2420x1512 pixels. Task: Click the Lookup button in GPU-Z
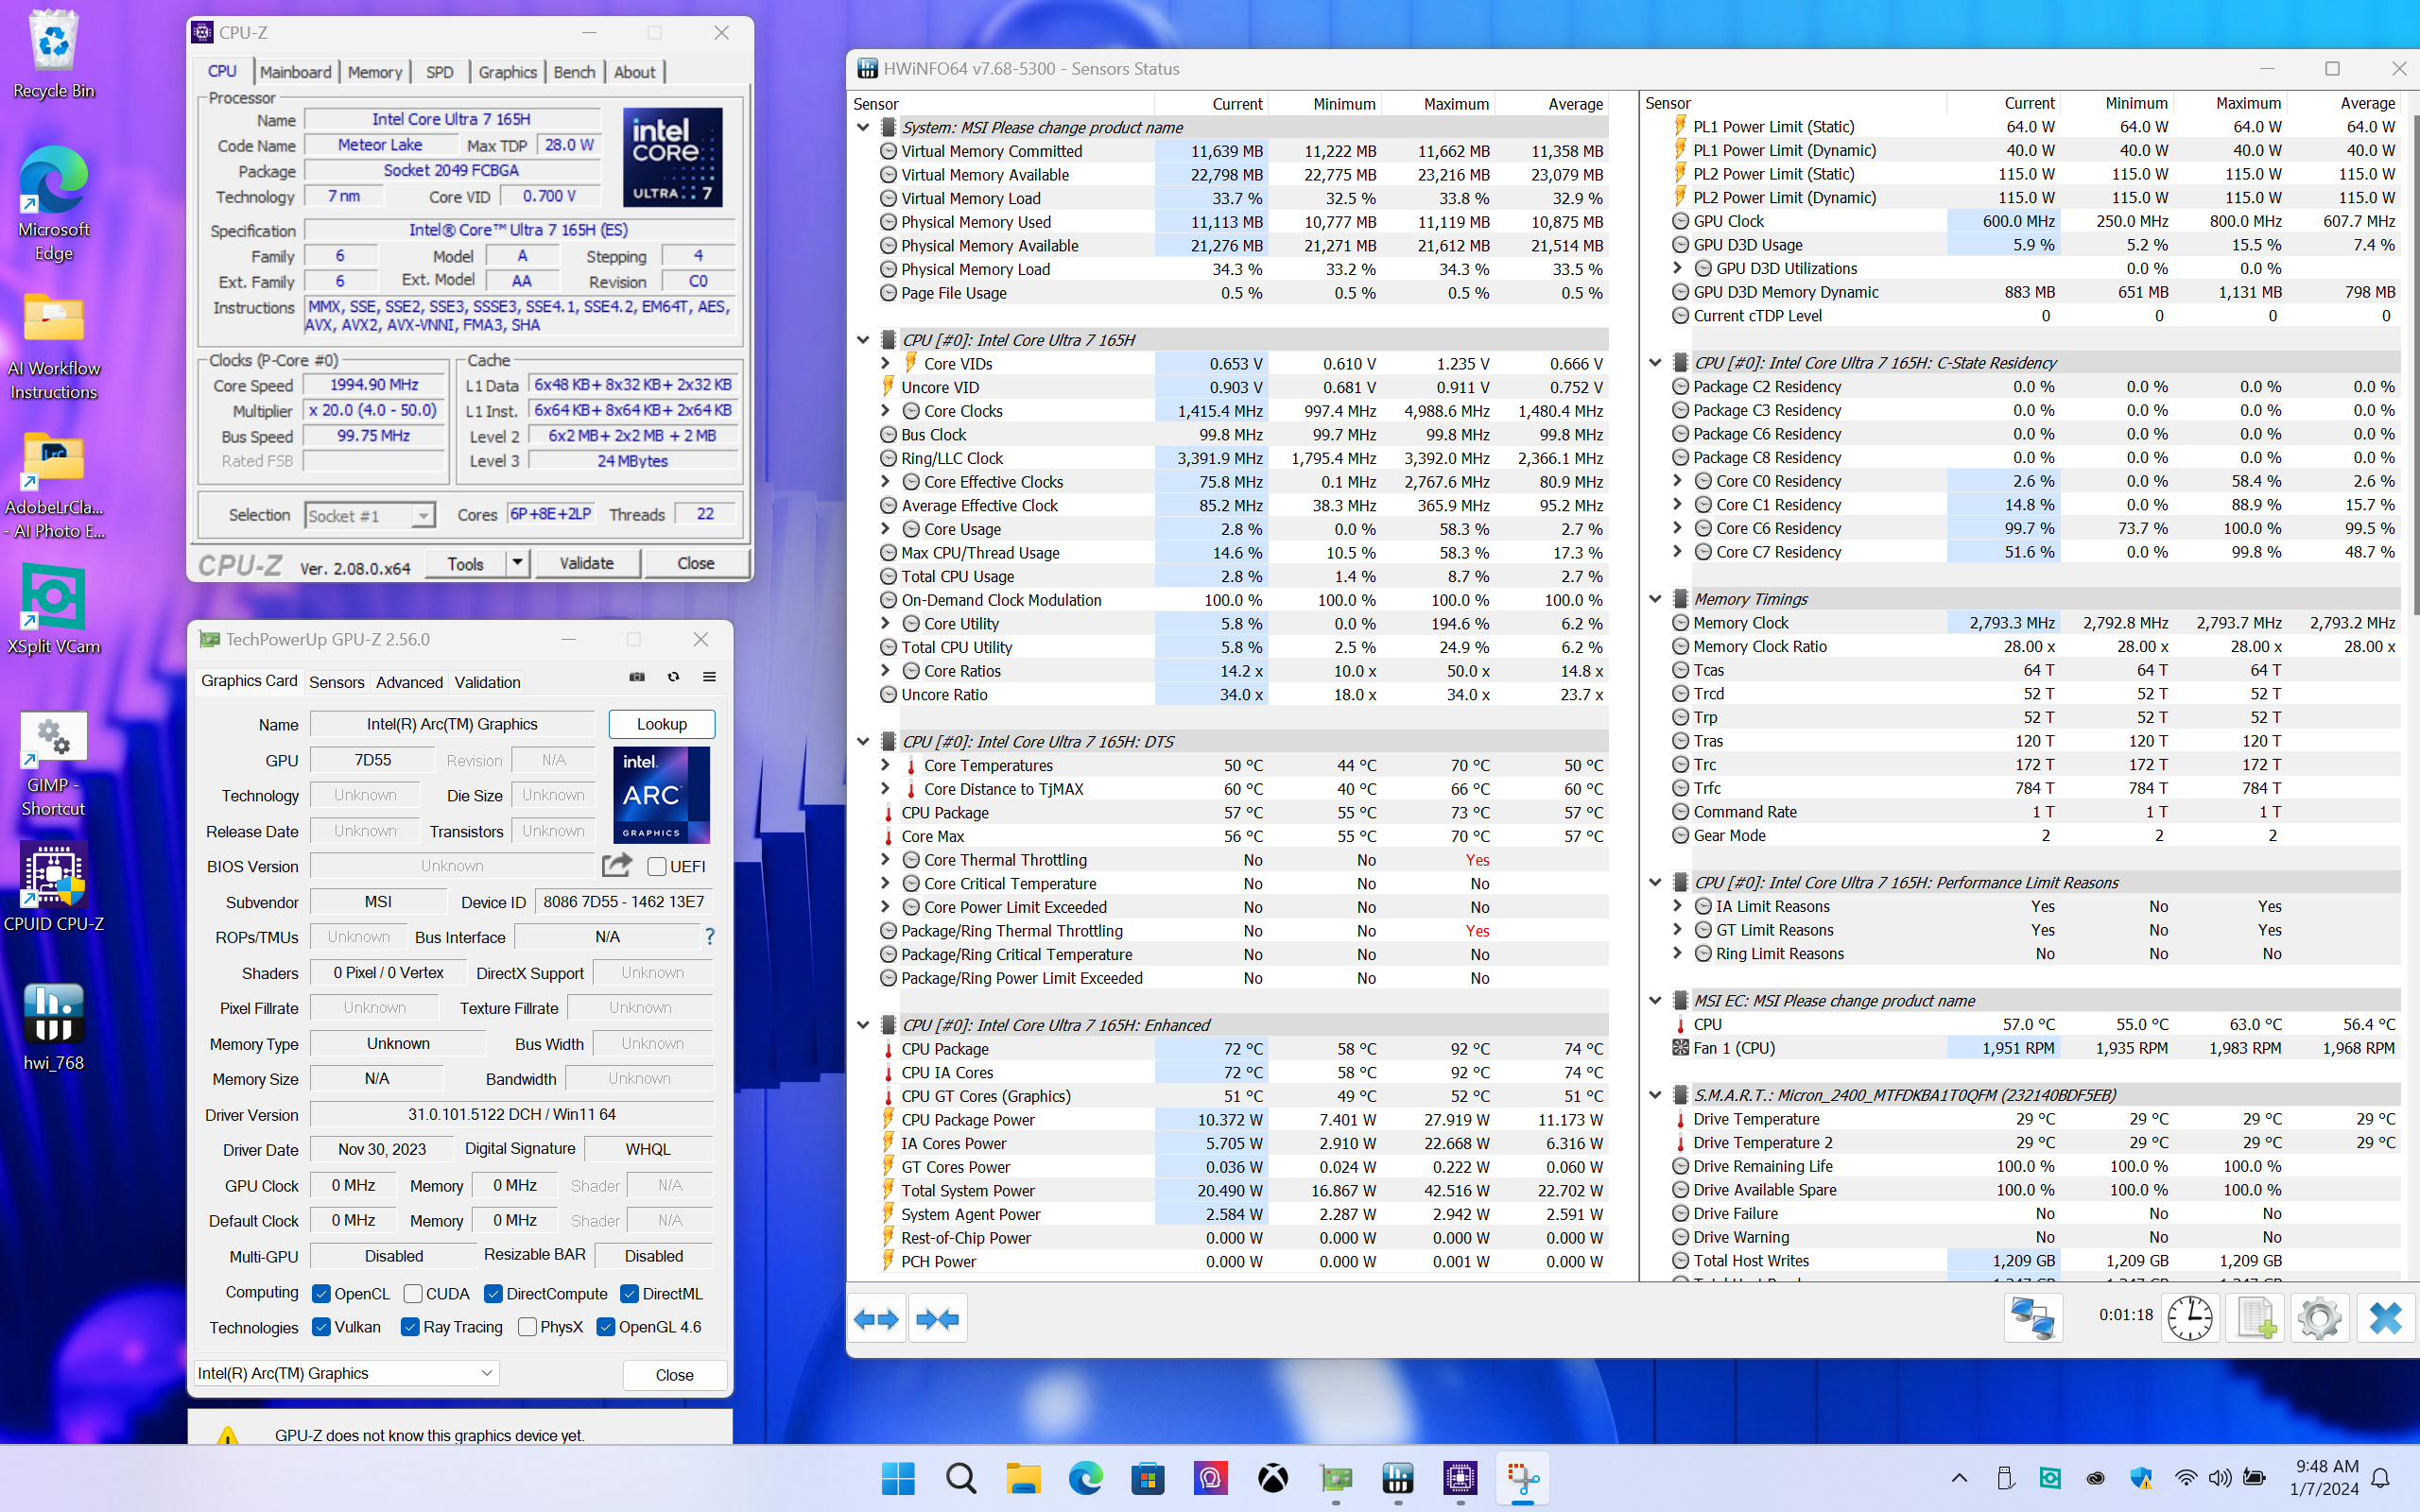click(x=661, y=724)
